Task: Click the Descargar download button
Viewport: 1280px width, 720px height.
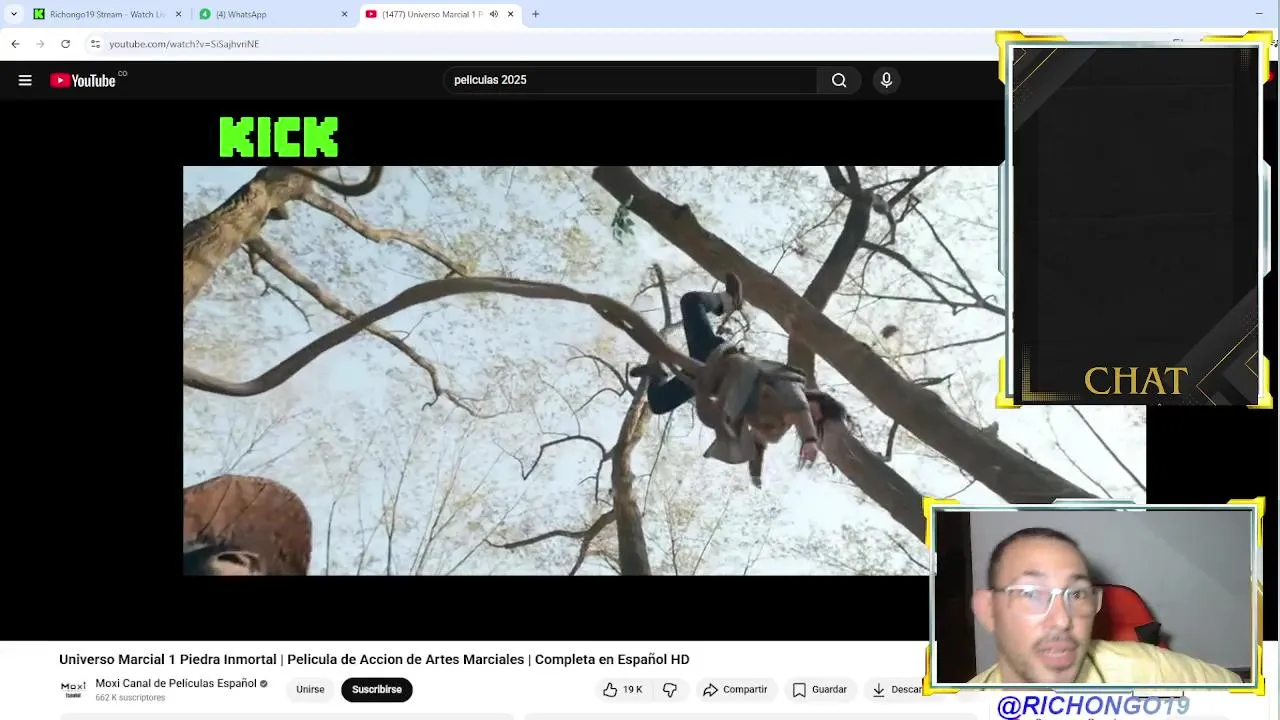Action: [896, 689]
